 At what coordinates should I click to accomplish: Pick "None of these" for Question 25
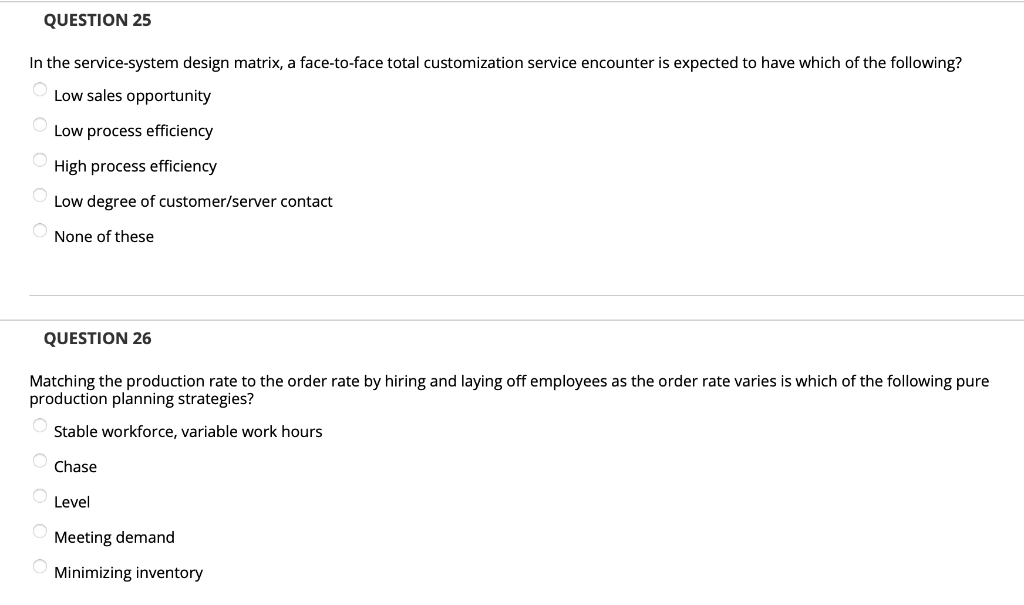(x=40, y=229)
